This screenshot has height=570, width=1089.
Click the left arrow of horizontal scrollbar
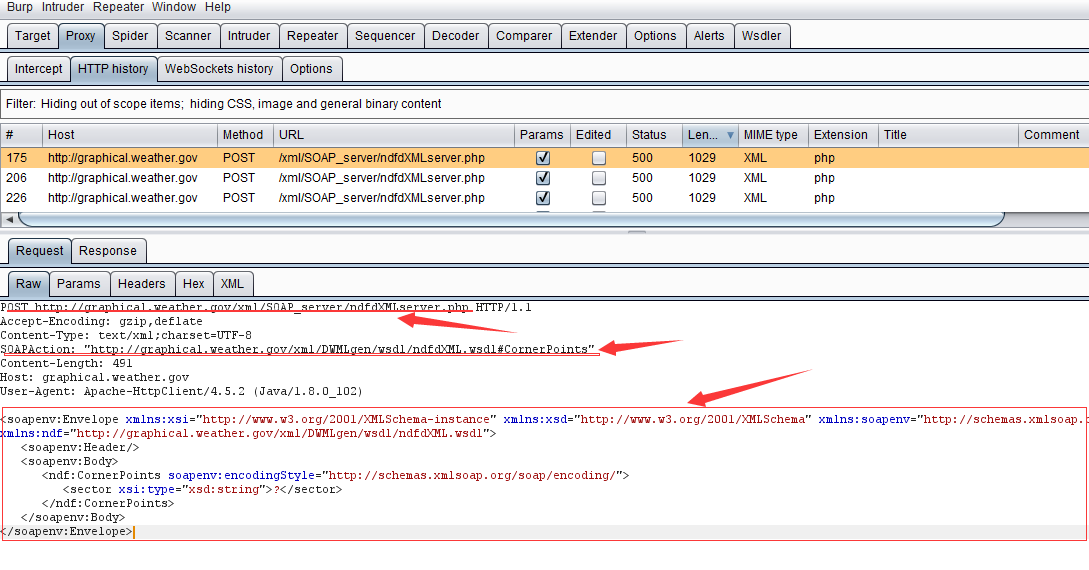pos(9,219)
